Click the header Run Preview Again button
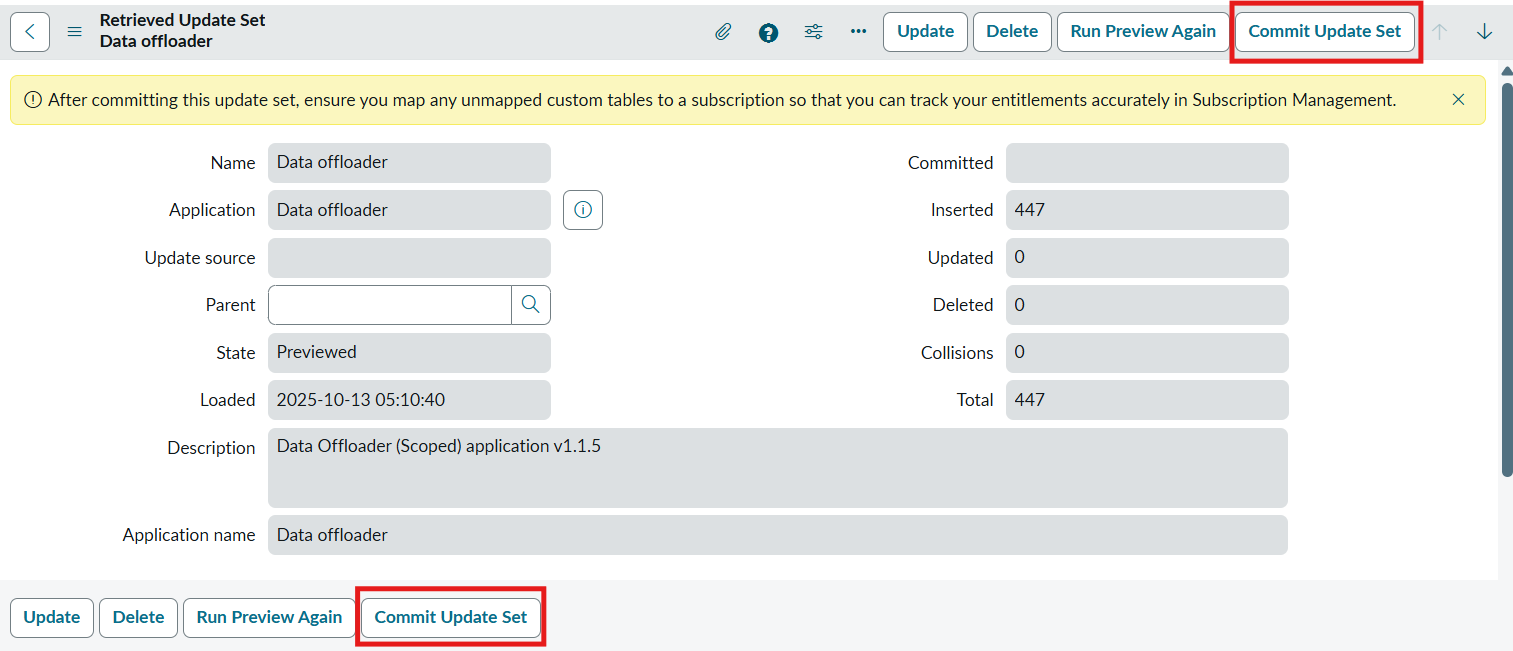Image resolution: width=1513 pixels, height=651 pixels. coord(1143,32)
